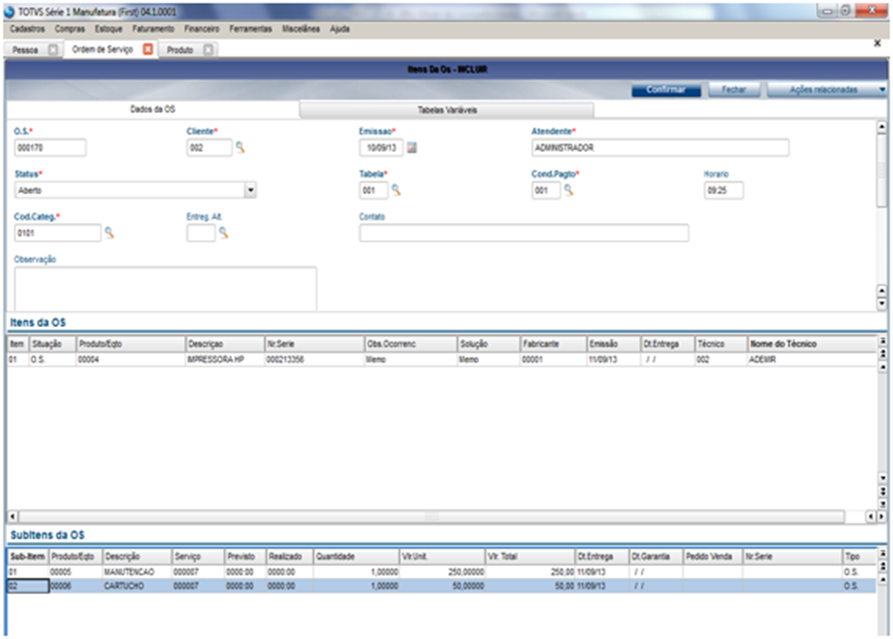The image size is (893, 639).
Task: Click sub-item 02 cell
Action: pyautogui.click(x=28, y=585)
